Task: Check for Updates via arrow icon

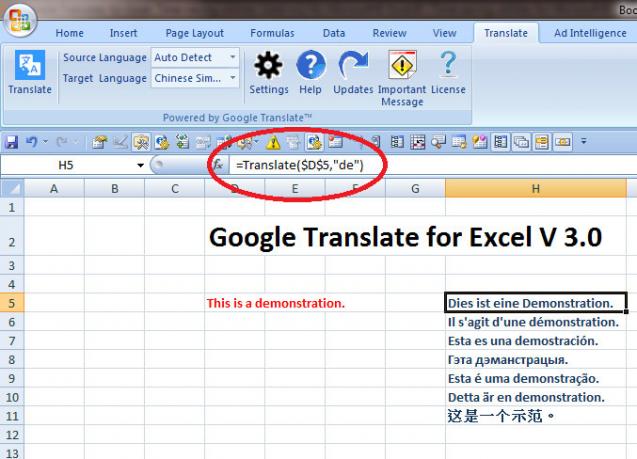Action: [353, 72]
